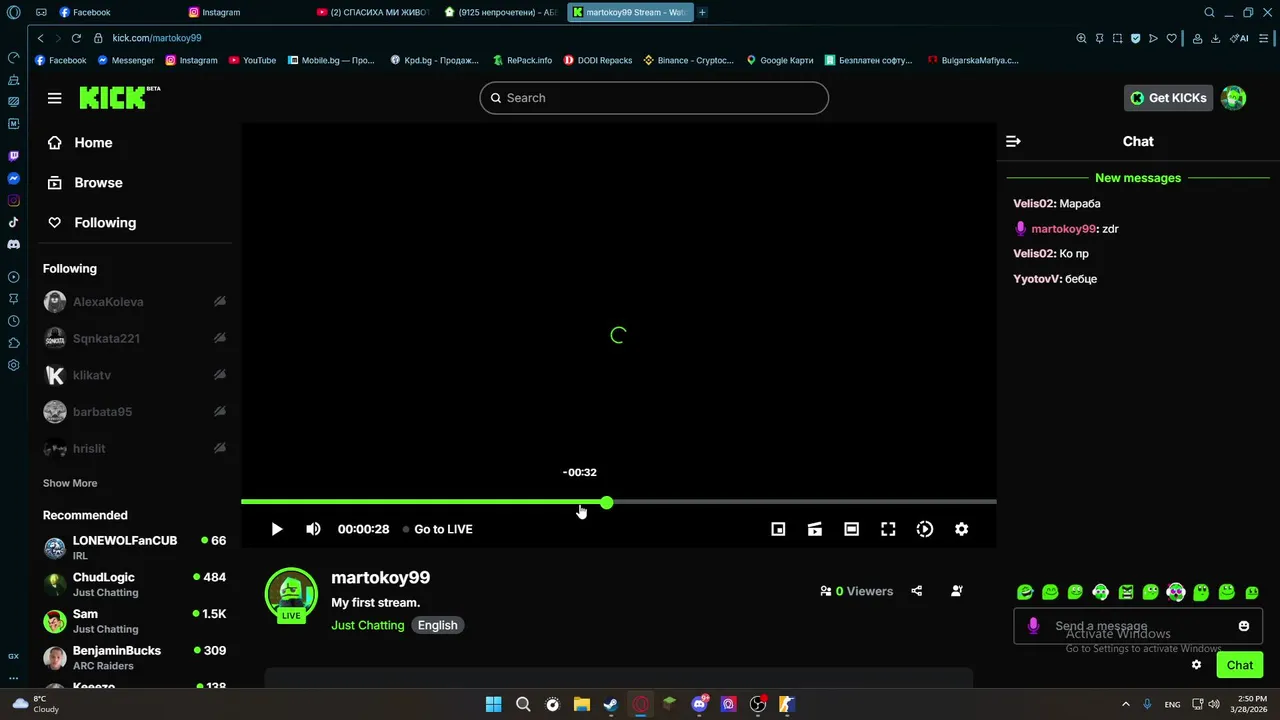Insert the first laughing green emote
This screenshot has width=1280, height=720.
[1025, 592]
